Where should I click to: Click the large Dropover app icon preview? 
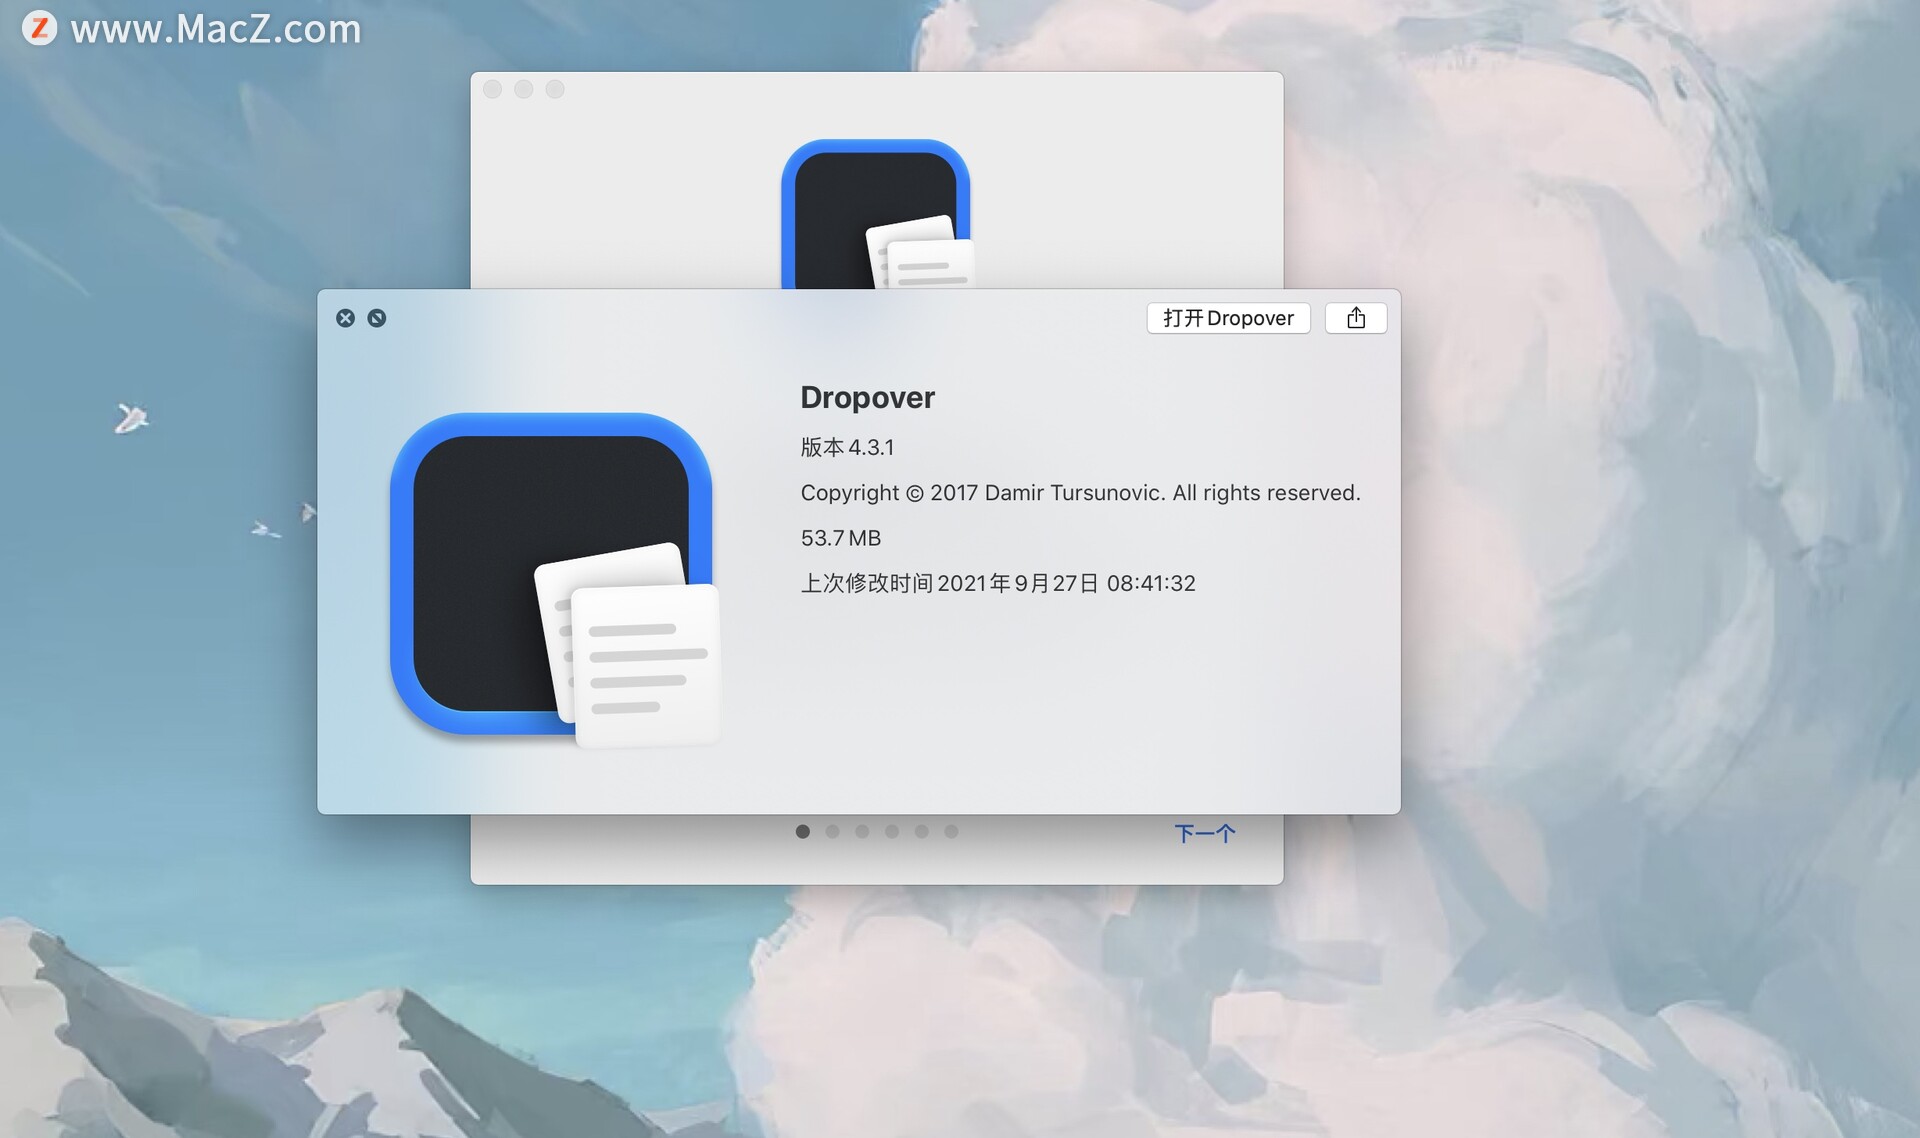tap(555, 580)
